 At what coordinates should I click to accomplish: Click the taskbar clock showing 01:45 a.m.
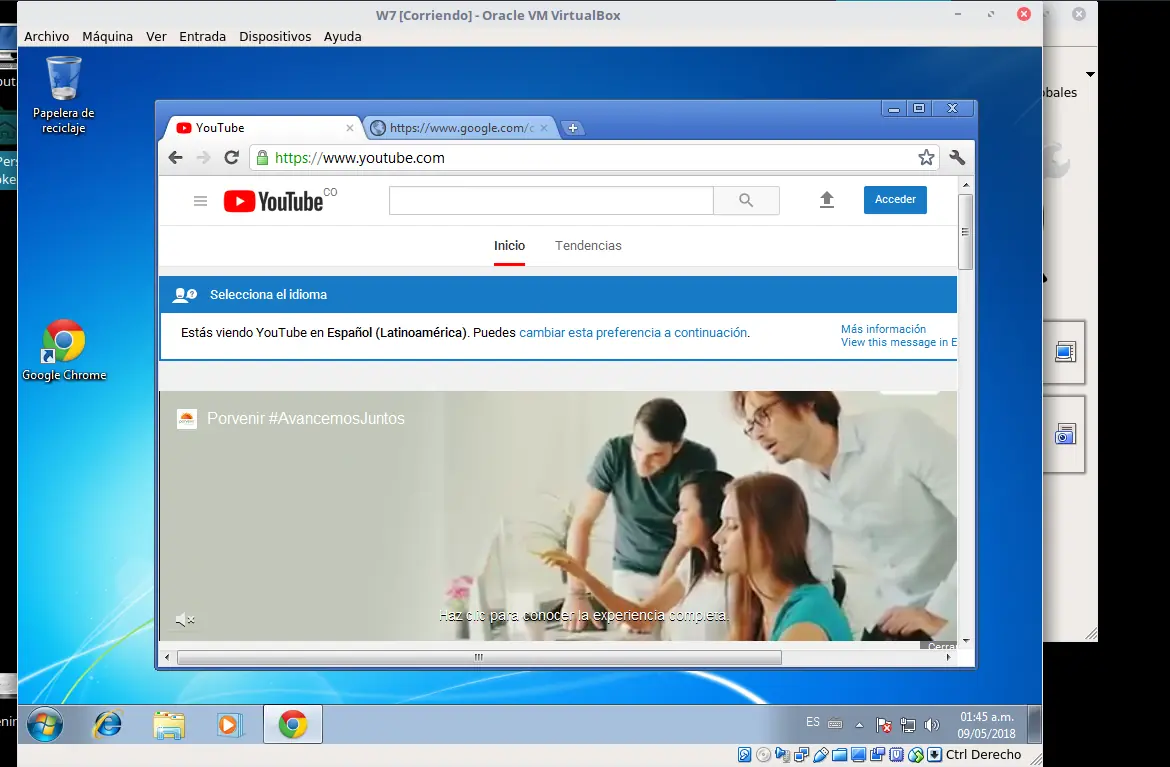click(986, 724)
